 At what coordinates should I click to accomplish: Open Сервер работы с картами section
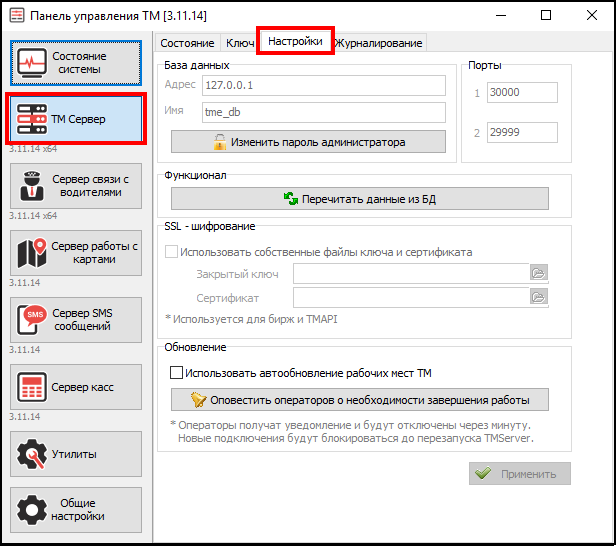[76, 253]
